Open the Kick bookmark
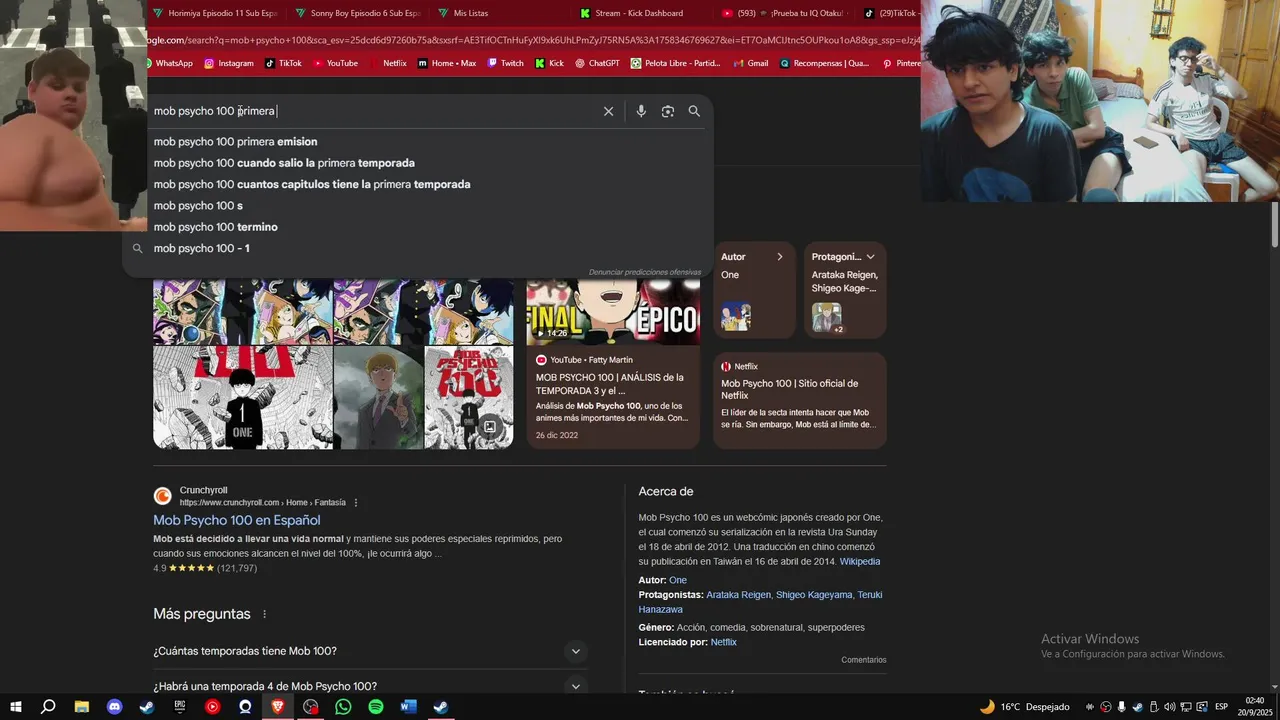1280x720 pixels. [549, 63]
